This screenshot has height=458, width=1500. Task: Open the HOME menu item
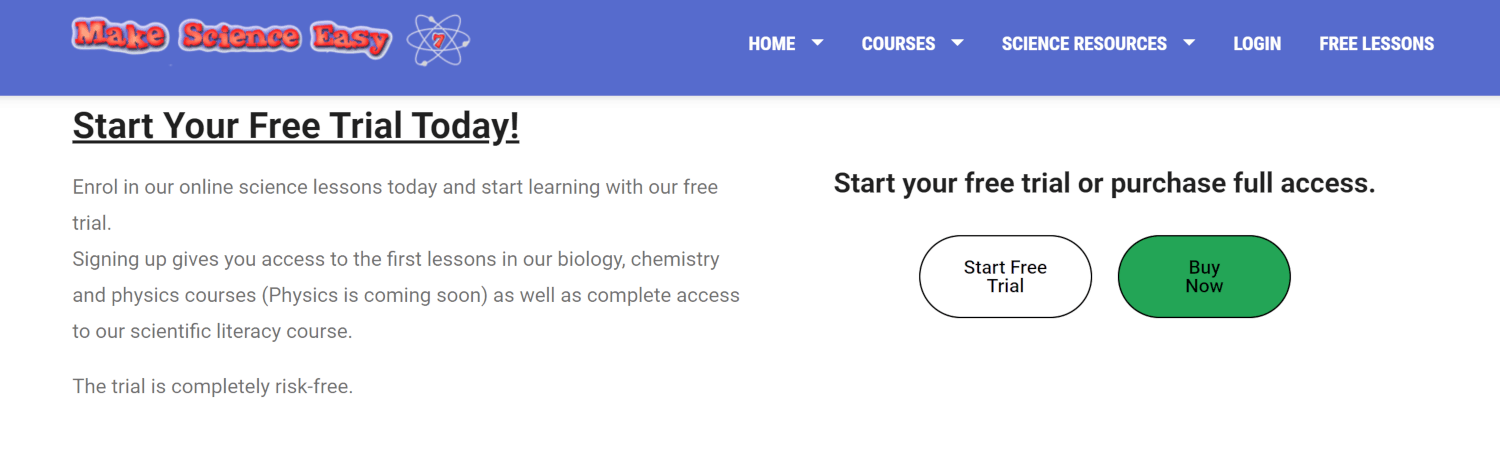pos(772,44)
